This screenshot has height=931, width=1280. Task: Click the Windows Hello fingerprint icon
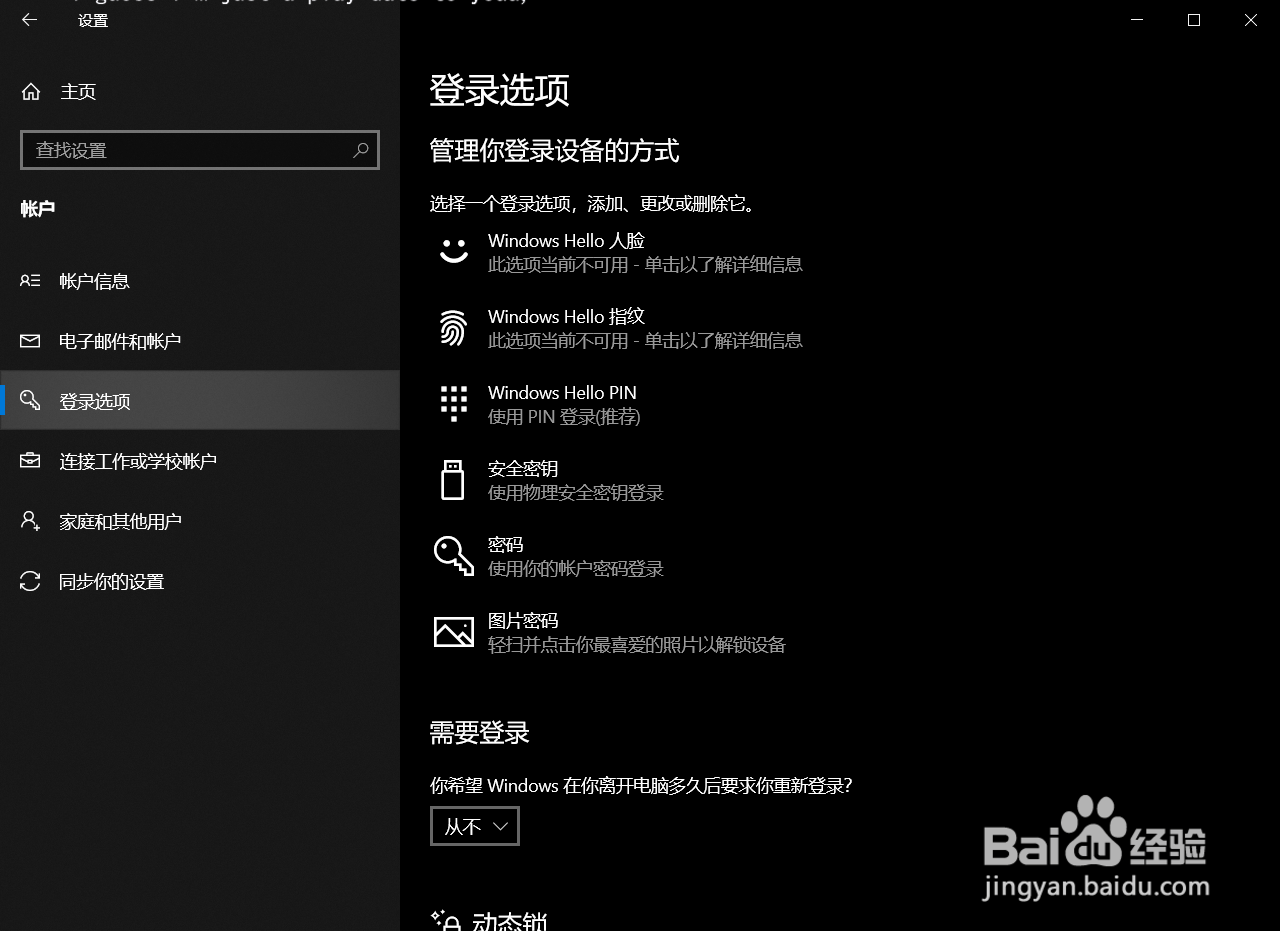[453, 328]
